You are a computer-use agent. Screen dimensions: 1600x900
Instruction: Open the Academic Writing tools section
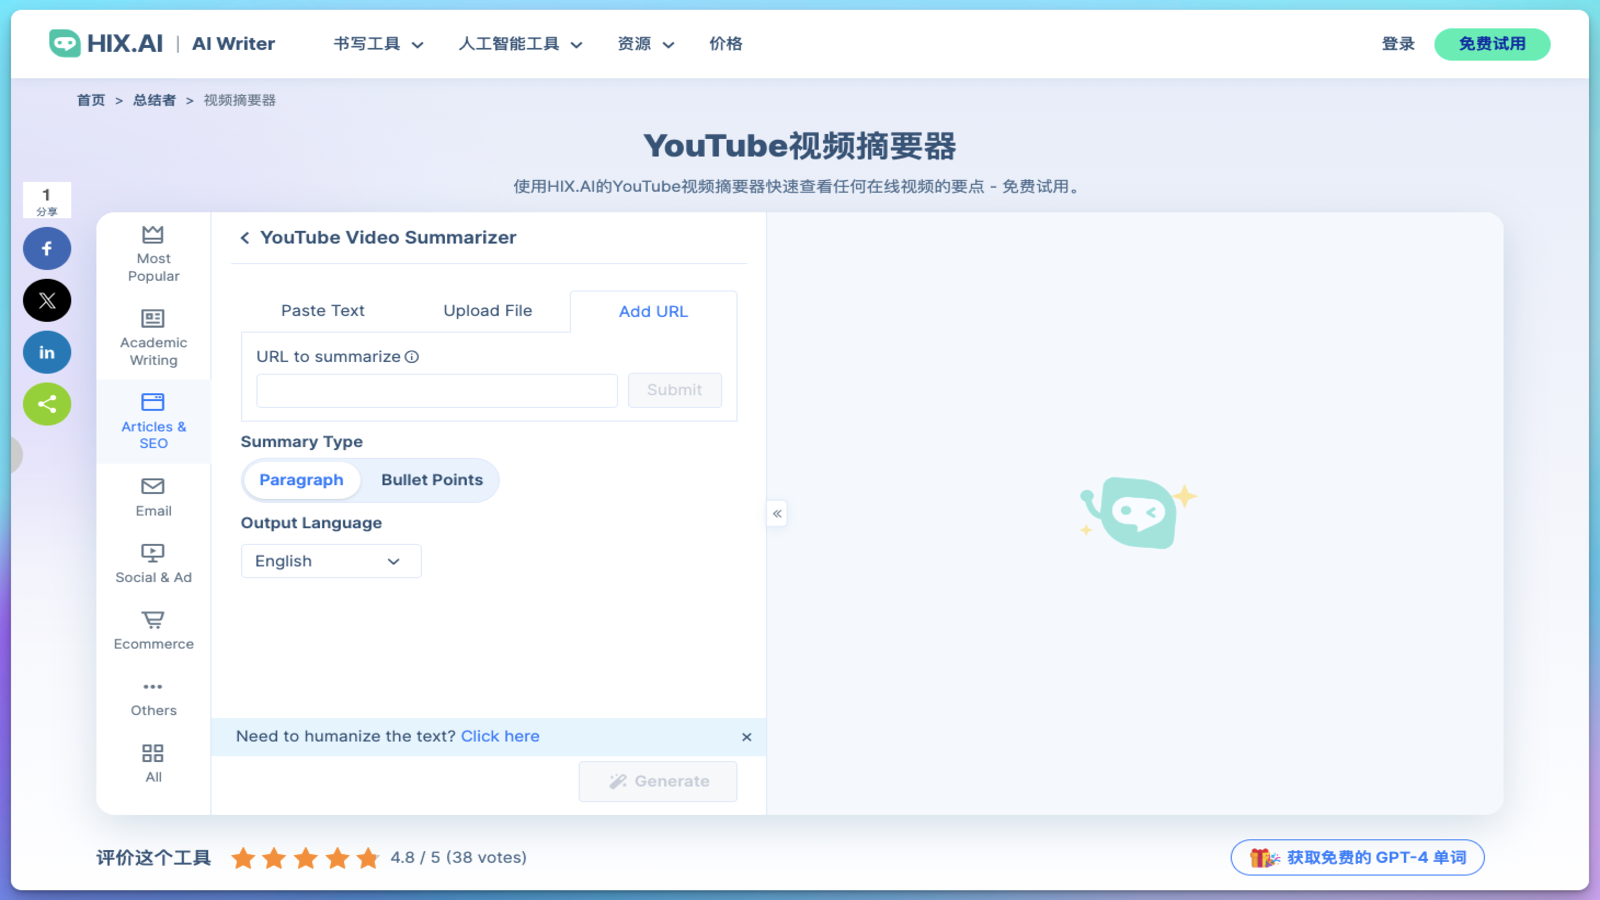tap(152, 338)
